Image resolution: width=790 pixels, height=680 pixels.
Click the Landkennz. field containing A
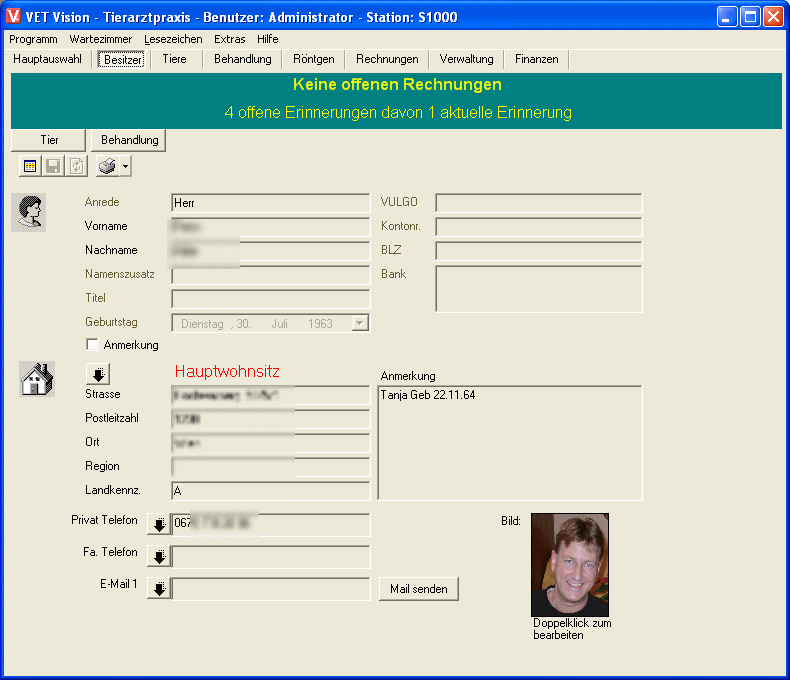271,491
